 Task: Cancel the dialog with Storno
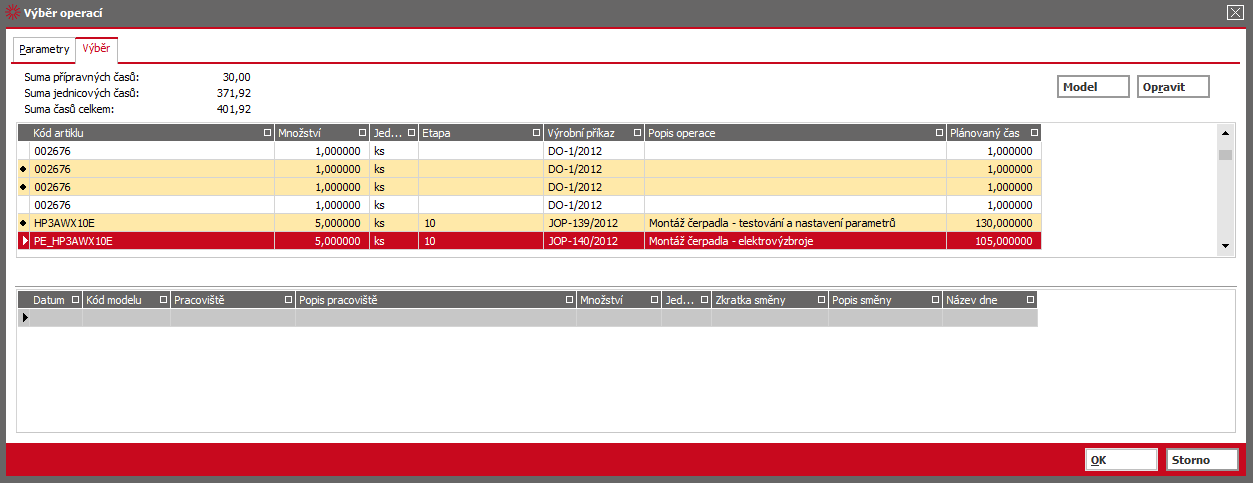point(1202,460)
